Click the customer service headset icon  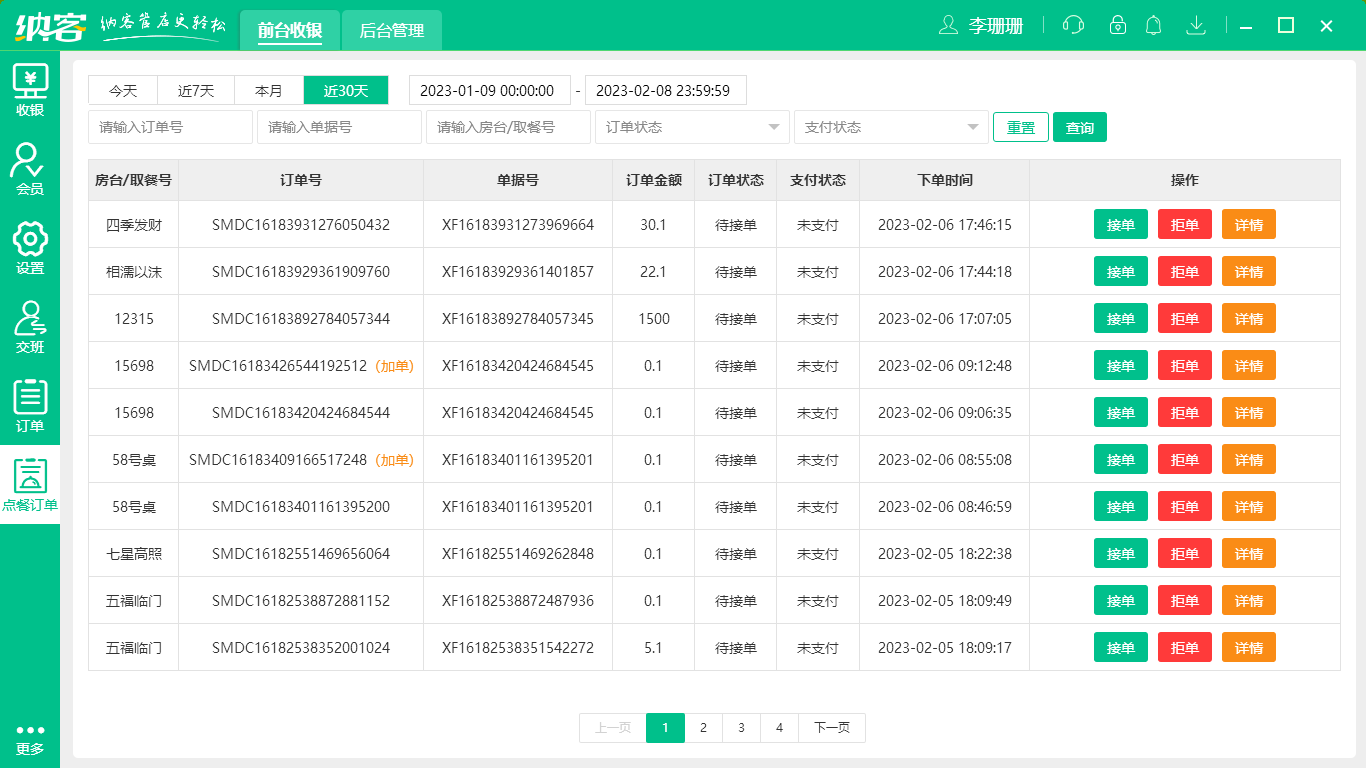[x=1073, y=26]
